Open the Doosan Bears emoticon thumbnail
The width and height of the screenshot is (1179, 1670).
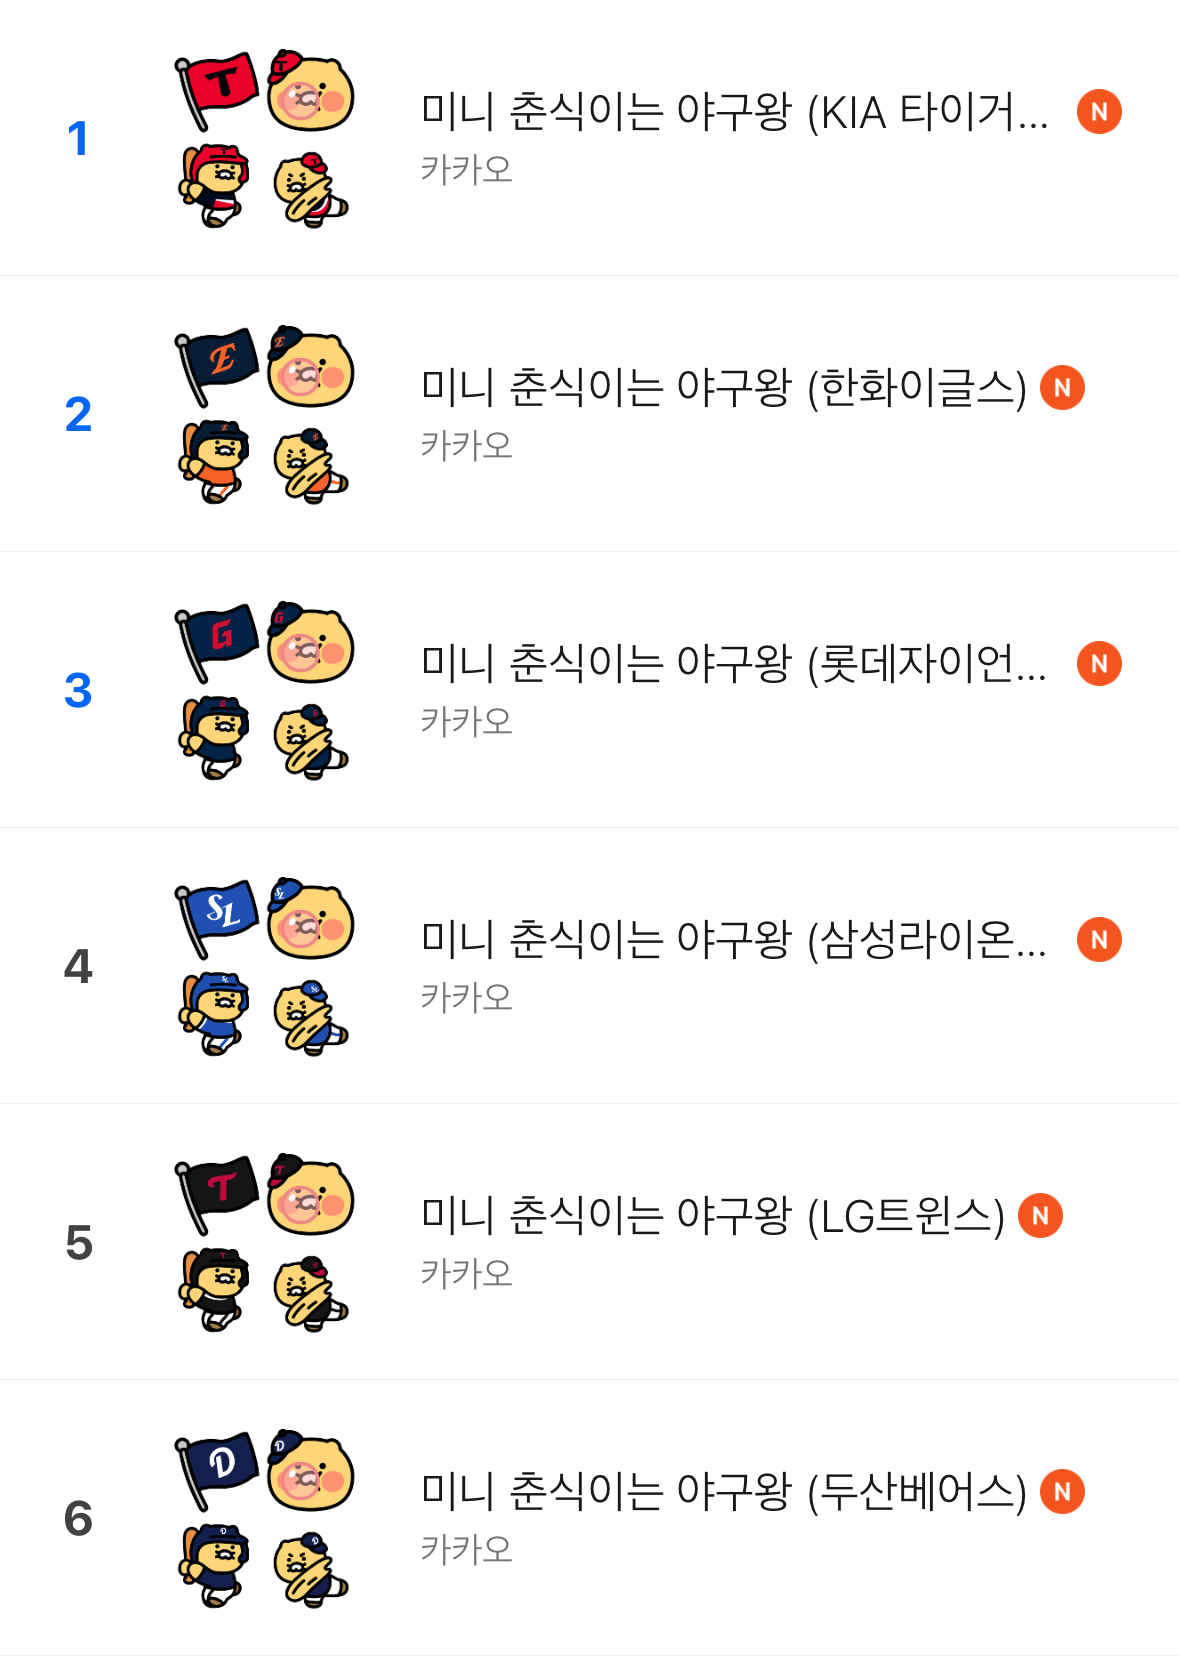(x=264, y=1519)
